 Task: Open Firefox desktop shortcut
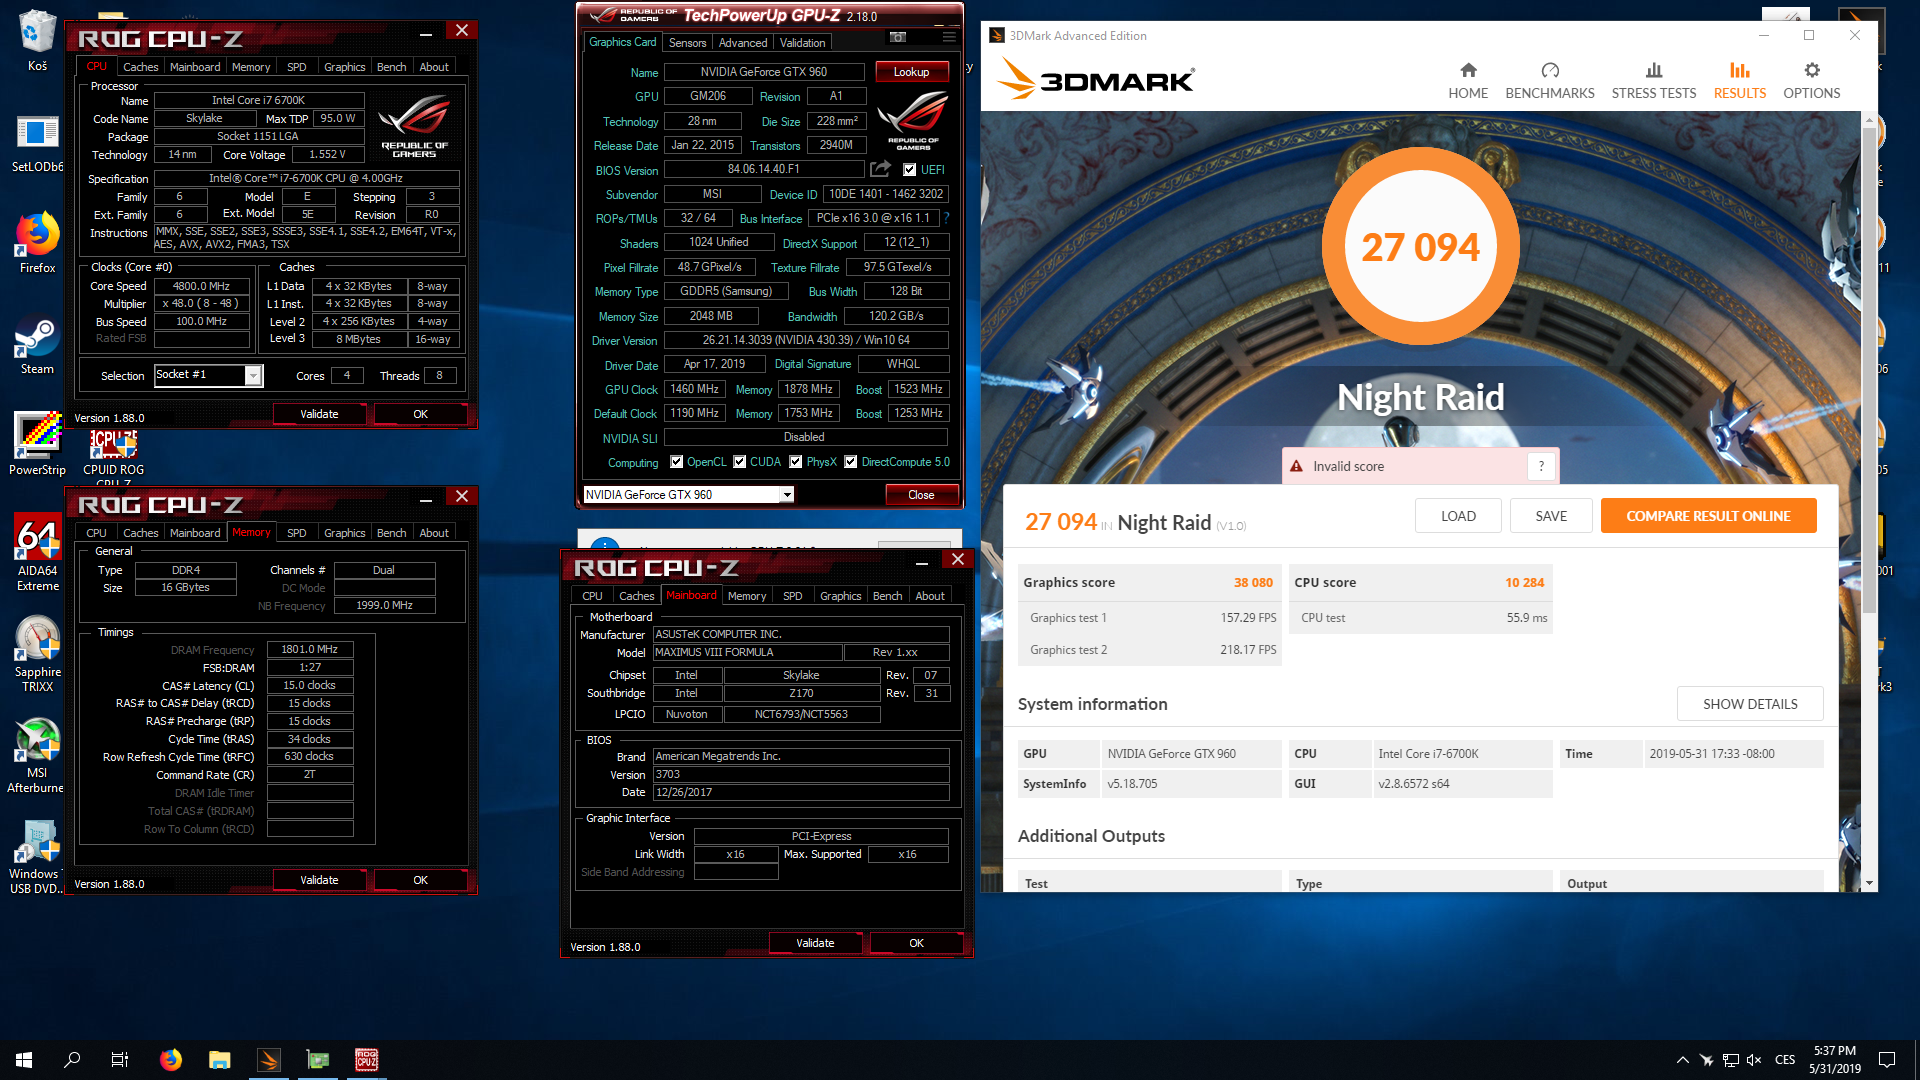37,242
